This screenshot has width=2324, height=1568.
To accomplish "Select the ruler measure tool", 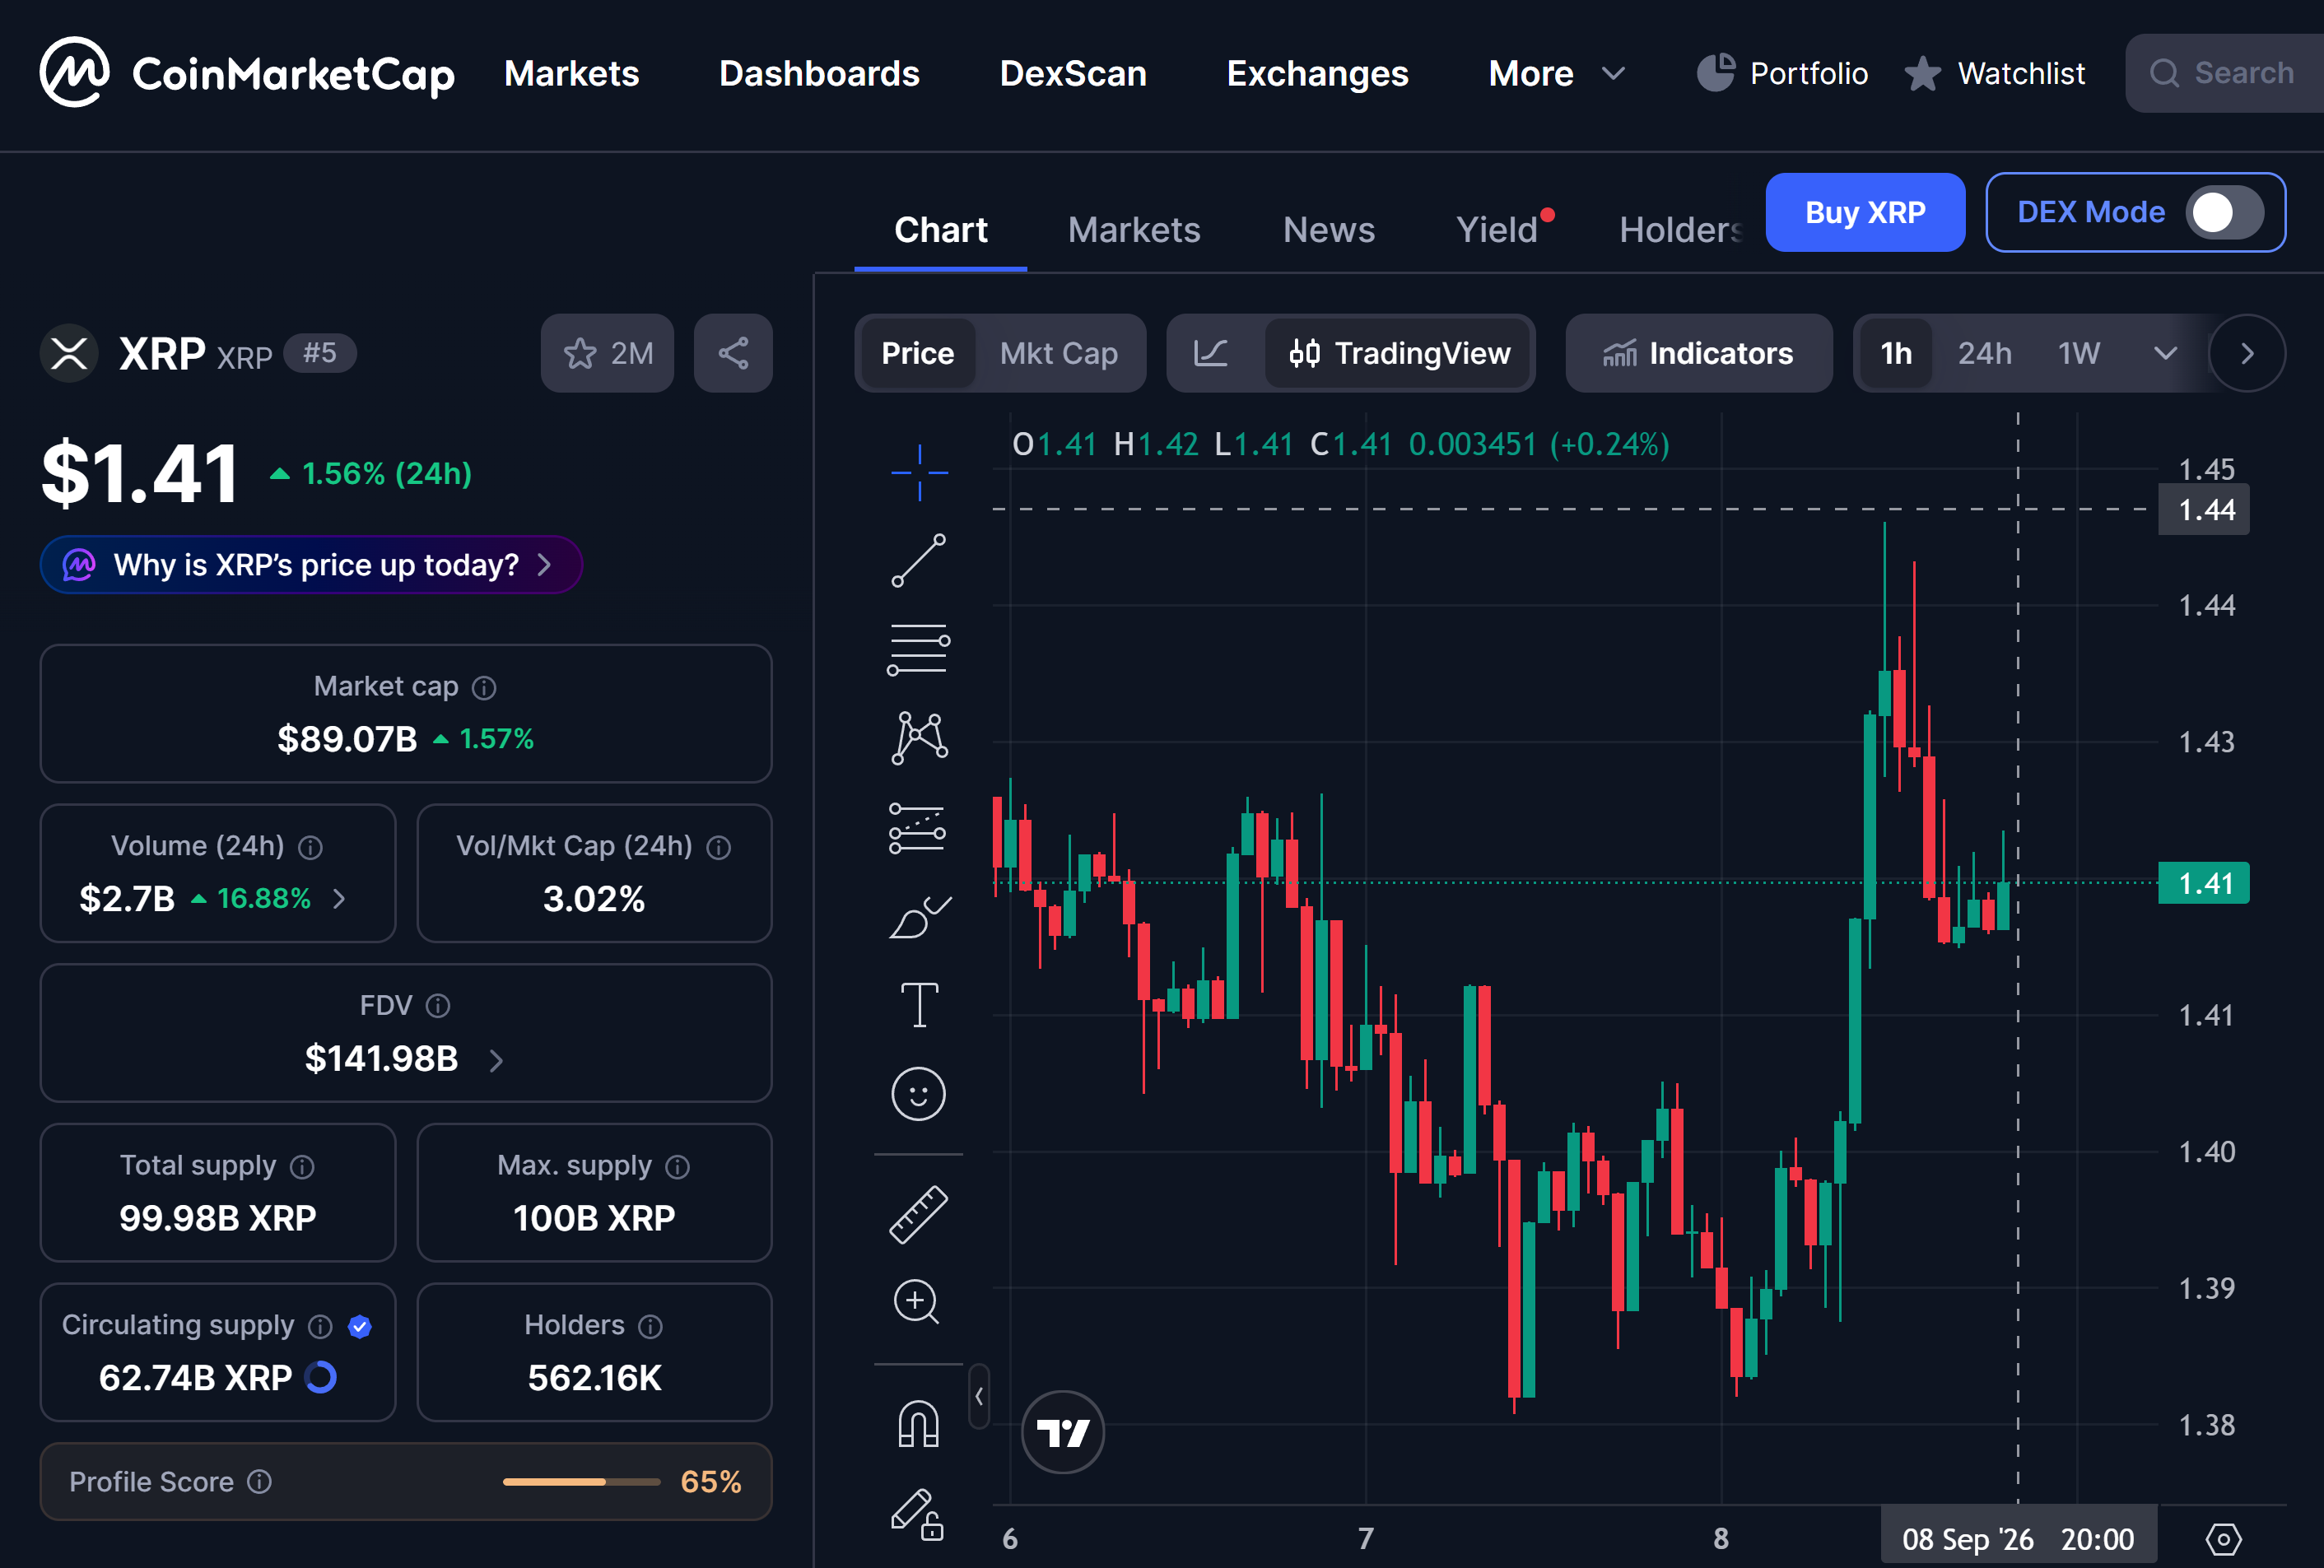I will 918,1214.
